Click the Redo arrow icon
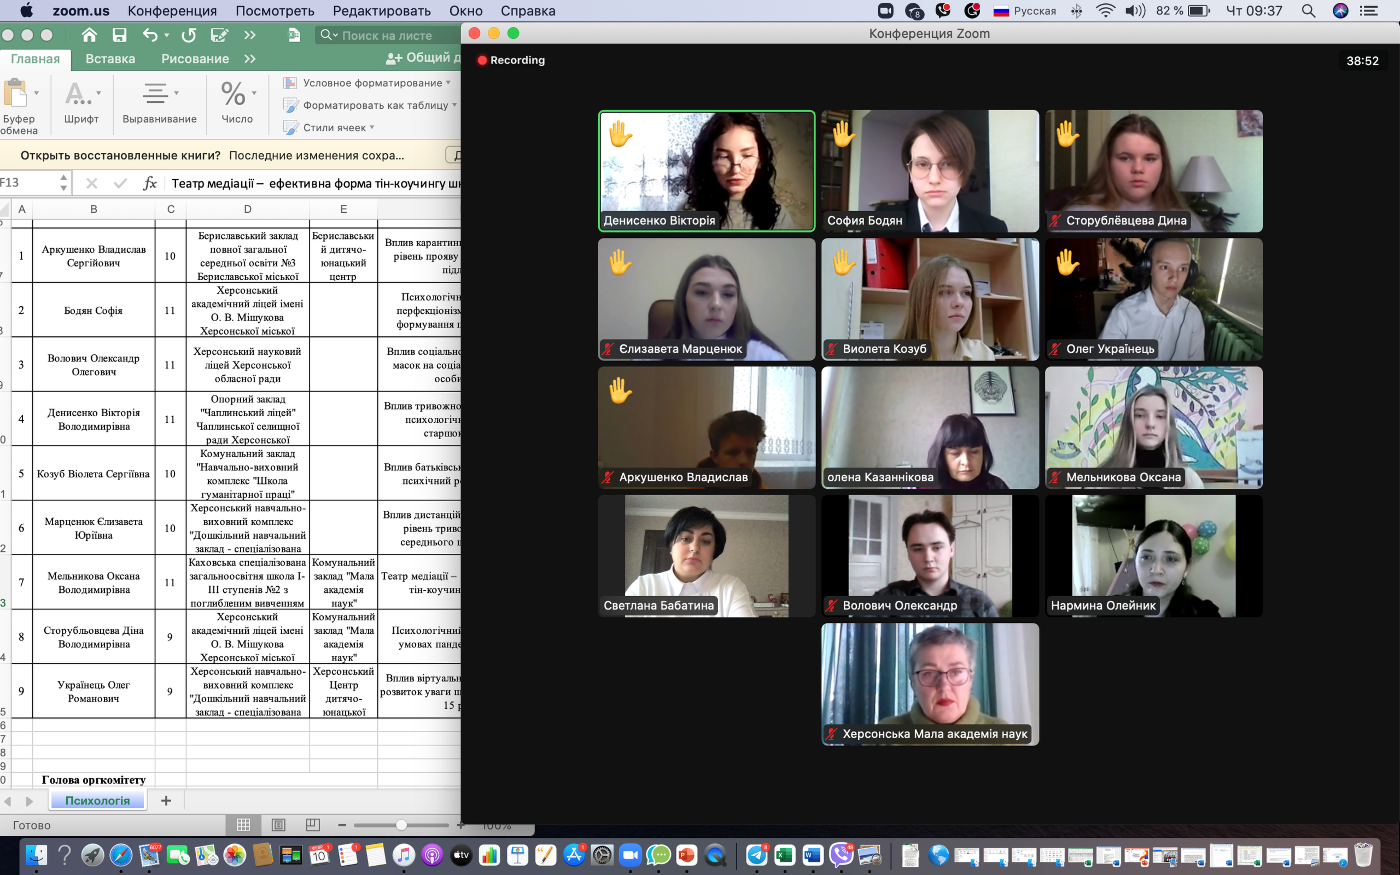This screenshot has height=875, width=1400. click(188, 35)
